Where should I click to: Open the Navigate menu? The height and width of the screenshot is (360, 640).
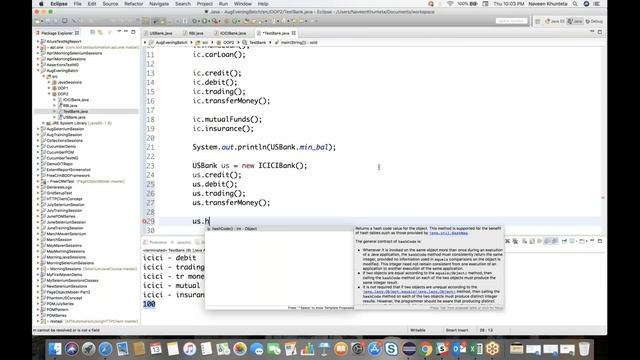(x=159, y=4)
